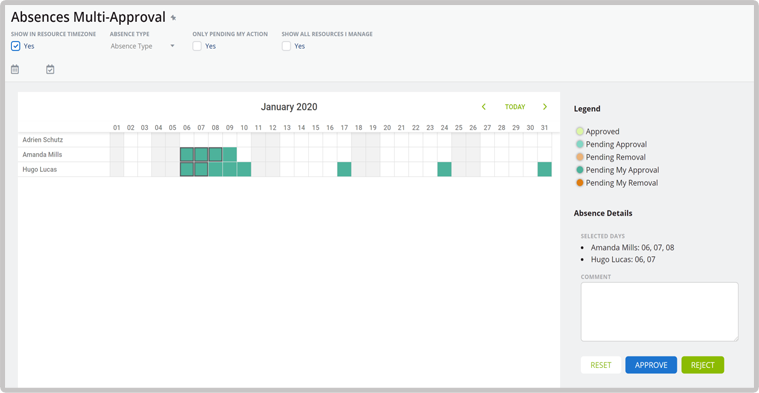The height and width of the screenshot is (393, 759).
Task: Click the Approved legend color circle
Action: (580, 131)
